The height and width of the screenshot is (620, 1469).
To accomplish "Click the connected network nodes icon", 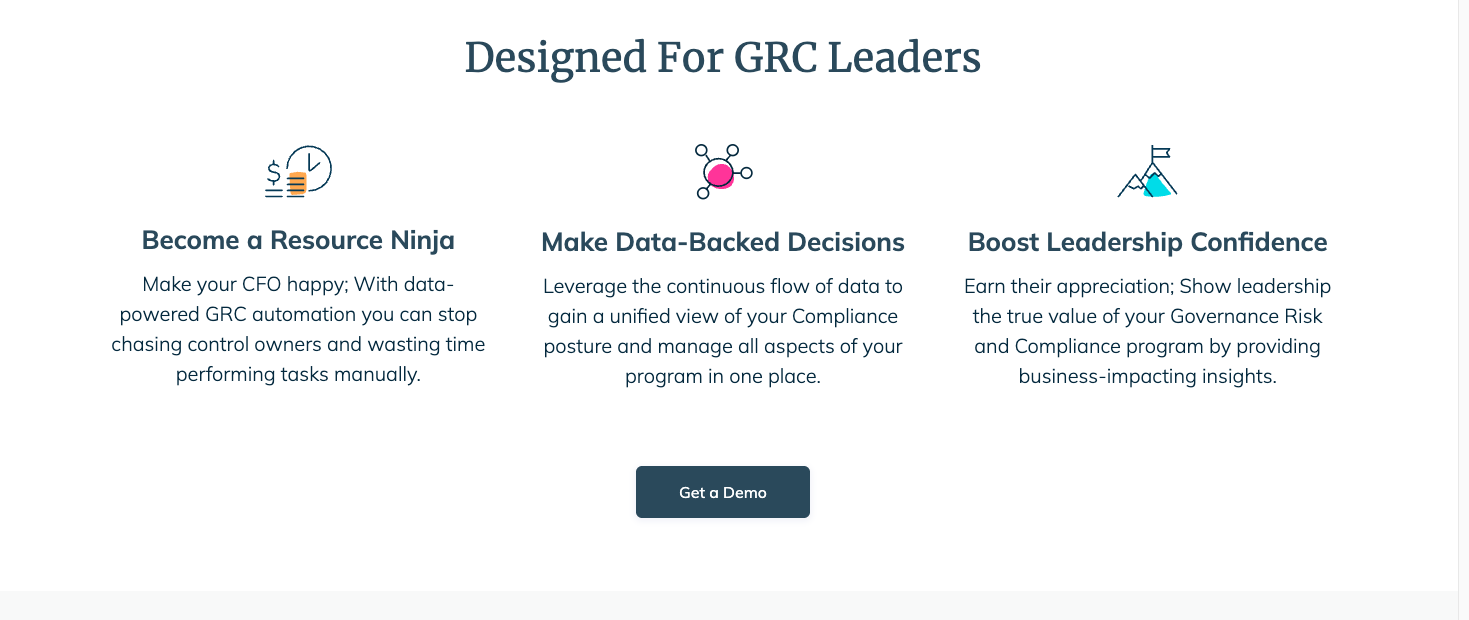I will (x=723, y=171).
